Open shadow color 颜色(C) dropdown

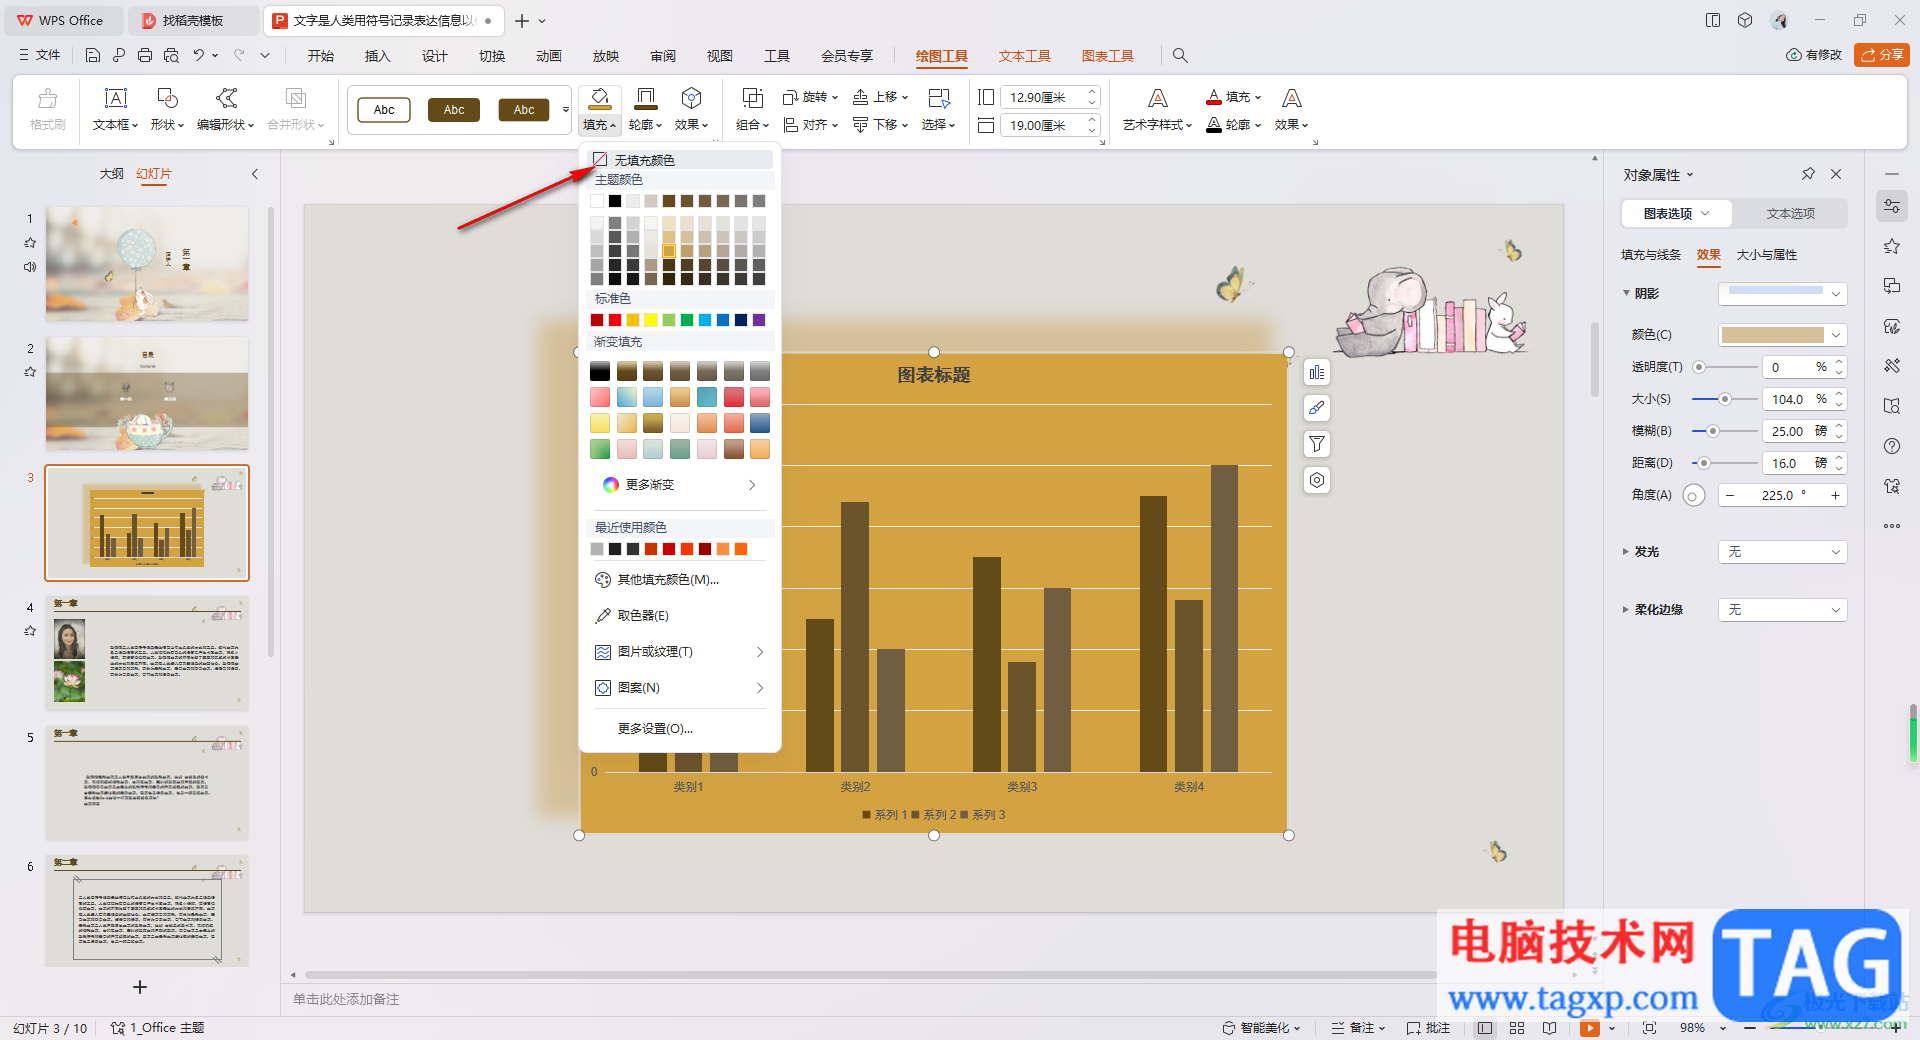tap(1782, 335)
